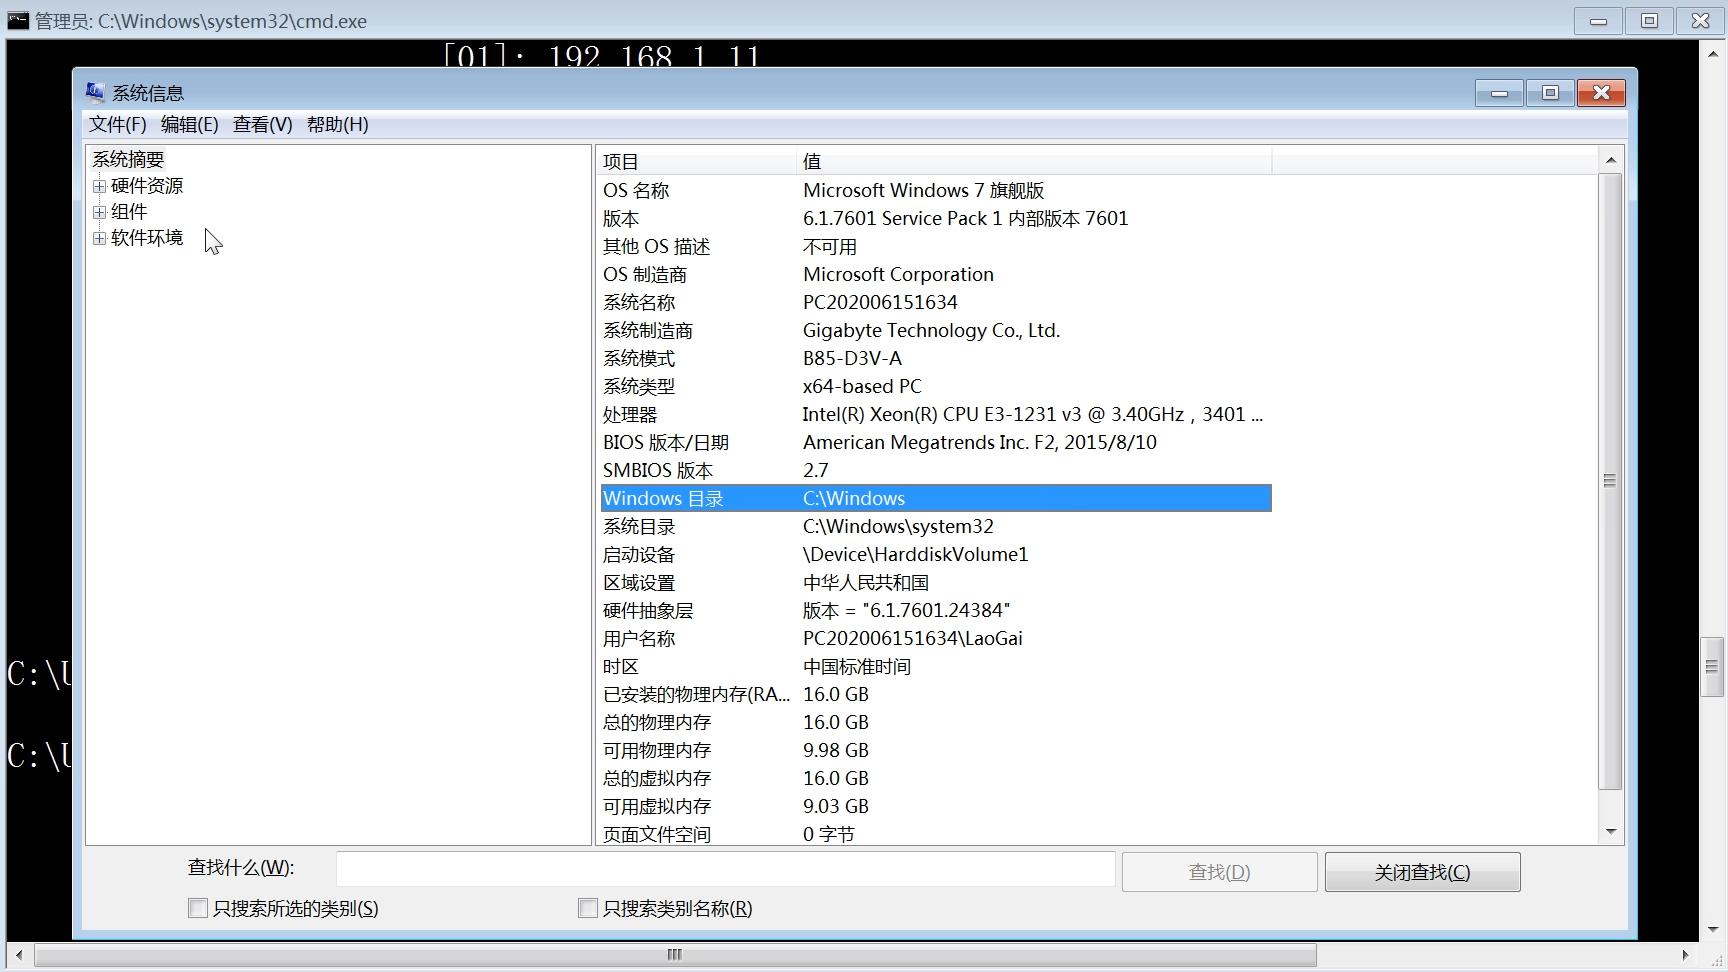Enable the 只搜索所选的类别 checkbox
Screen dimensions: 1728x972
pos(197,907)
